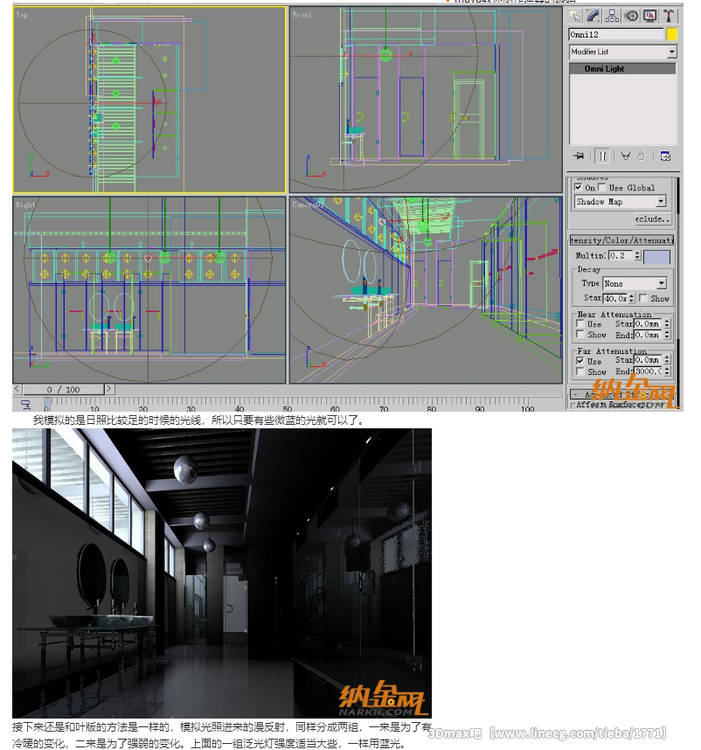Click the object color yellow swatch
The width and height of the screenshot is (701, 750).
click(x=672, y=34)
